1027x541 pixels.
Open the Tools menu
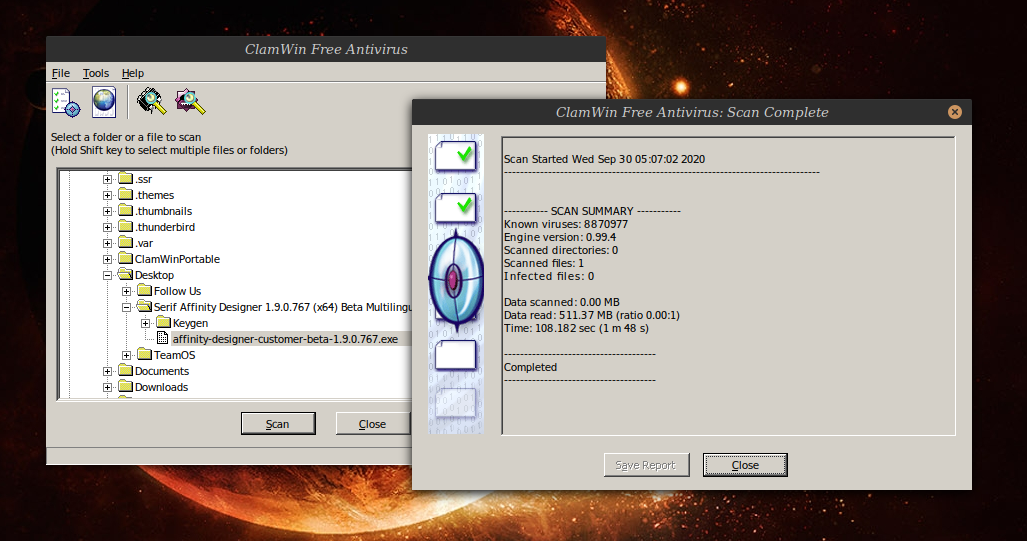(x=96, y=73)
